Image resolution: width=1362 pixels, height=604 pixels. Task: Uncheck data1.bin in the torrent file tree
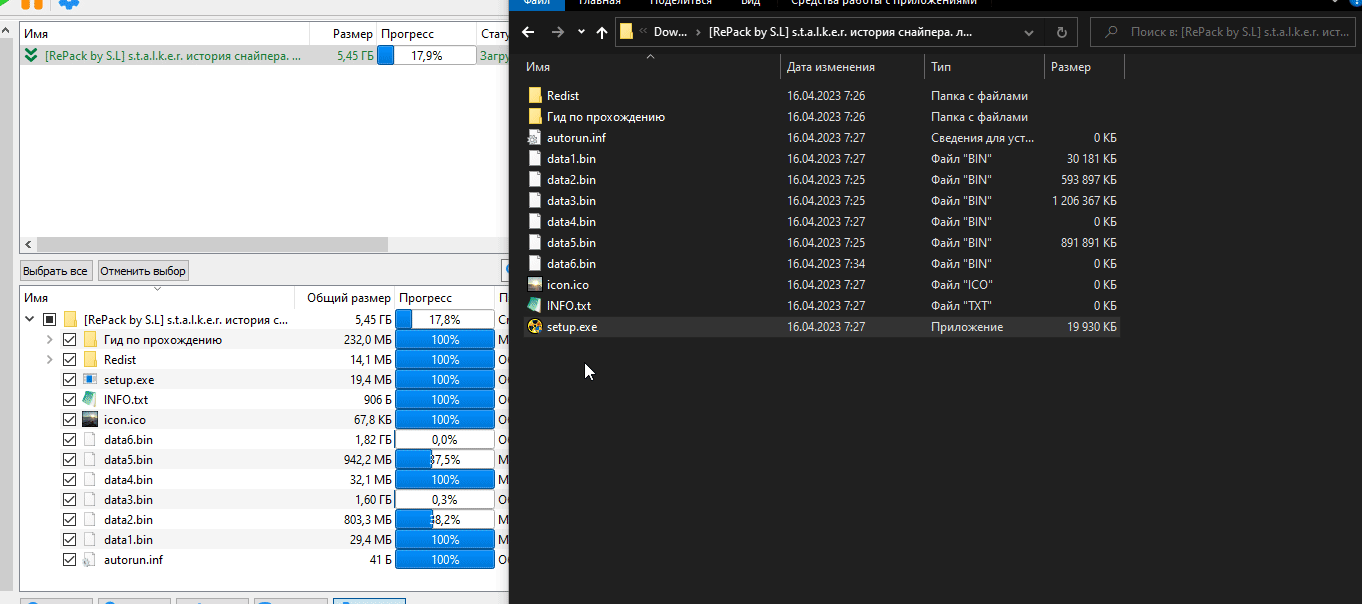tap(69, 540)
